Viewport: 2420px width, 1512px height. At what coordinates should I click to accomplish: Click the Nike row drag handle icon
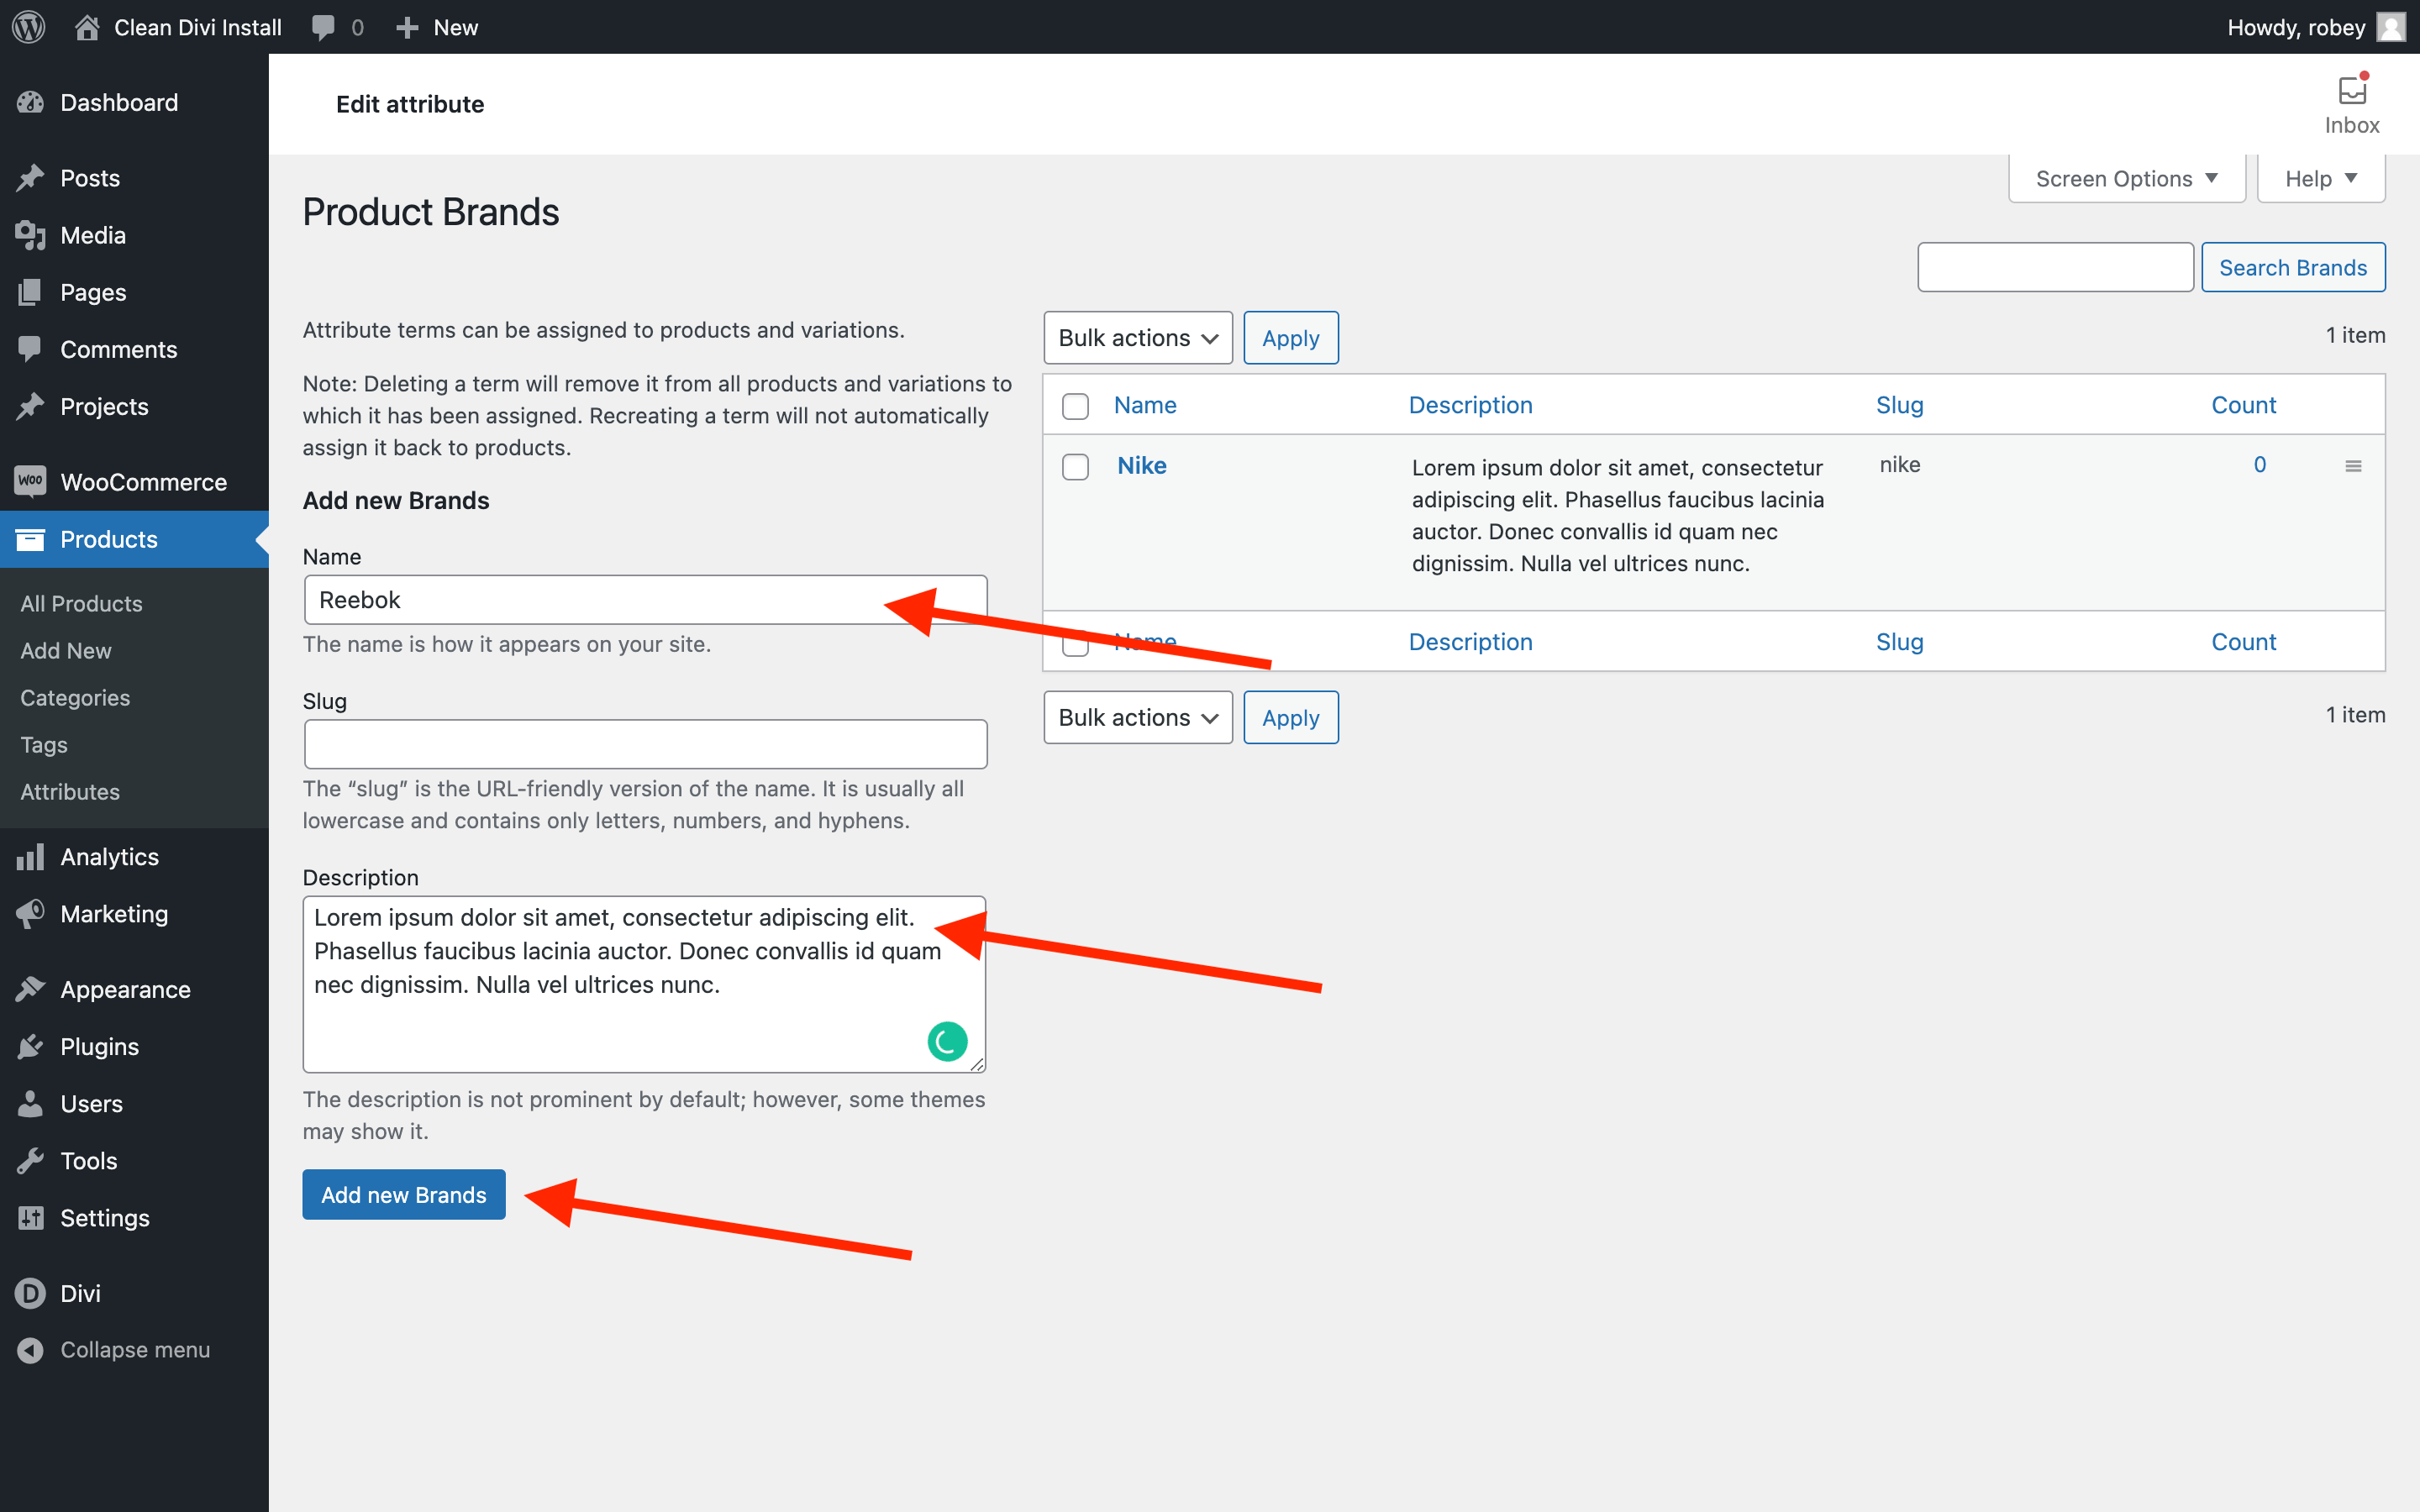point(2353,466)
